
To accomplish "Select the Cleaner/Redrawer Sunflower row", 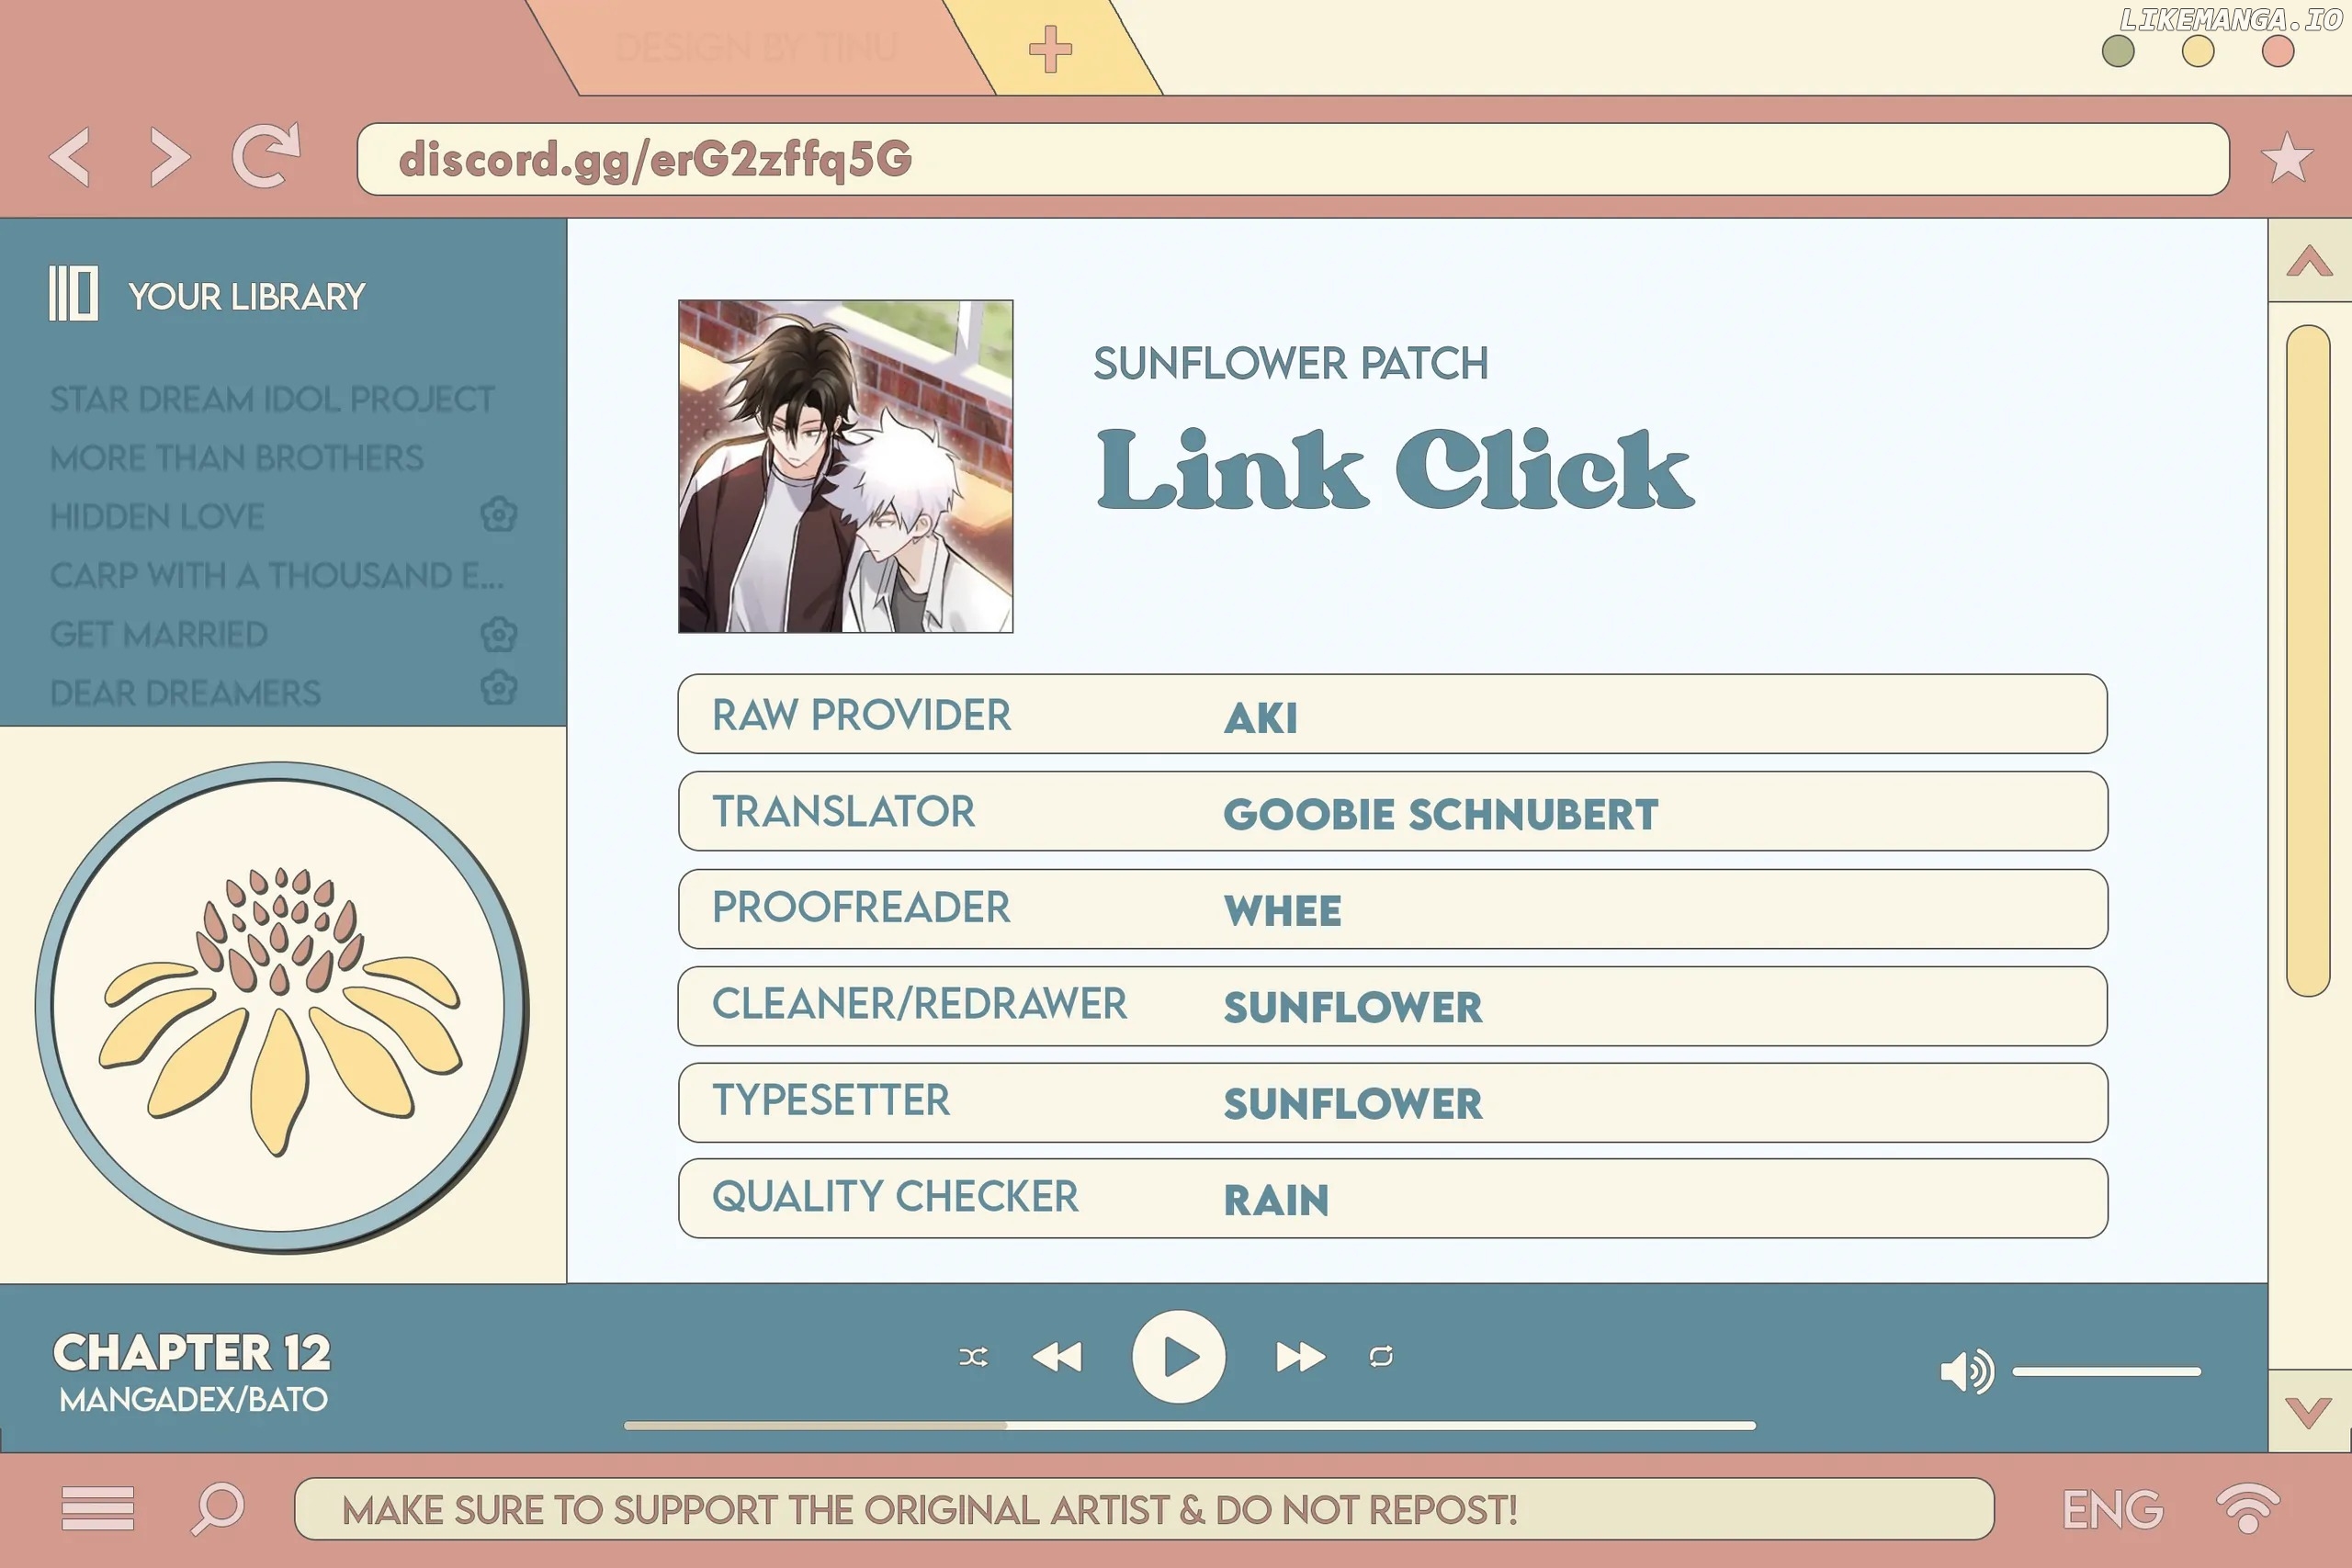I will tap(1392, 1005).
